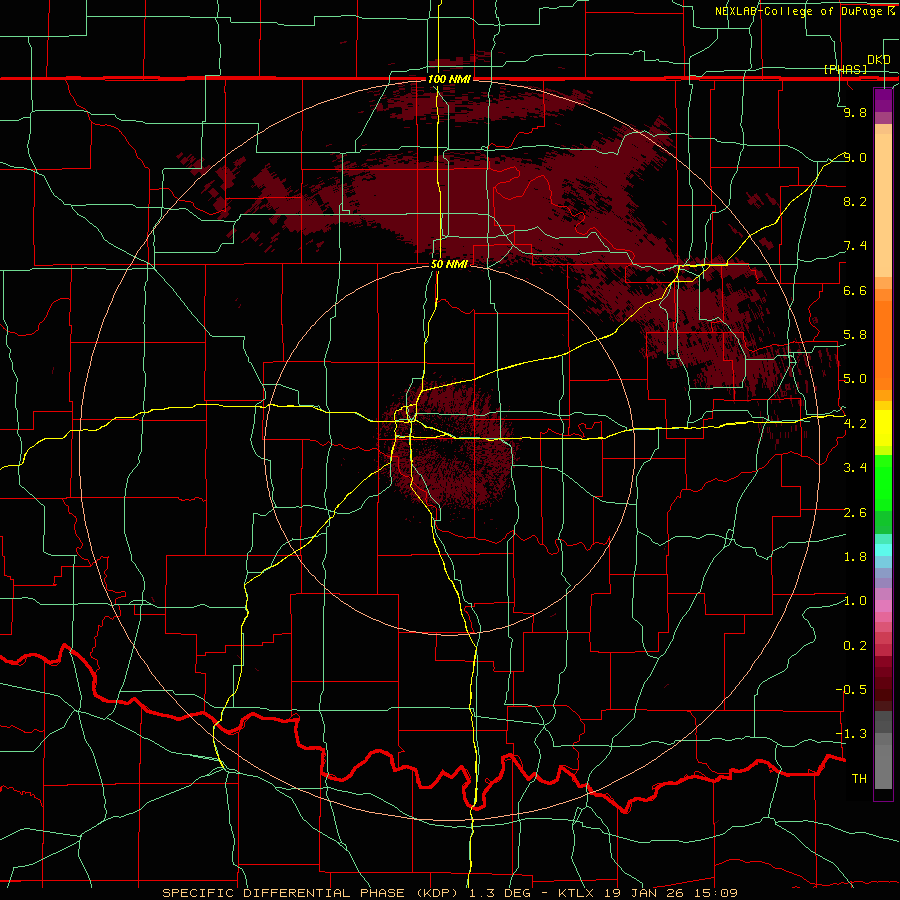900x900 pixels.
Task: Pick the dark maroon band near the -0.5 label
Action: click(x=883, y=684)
